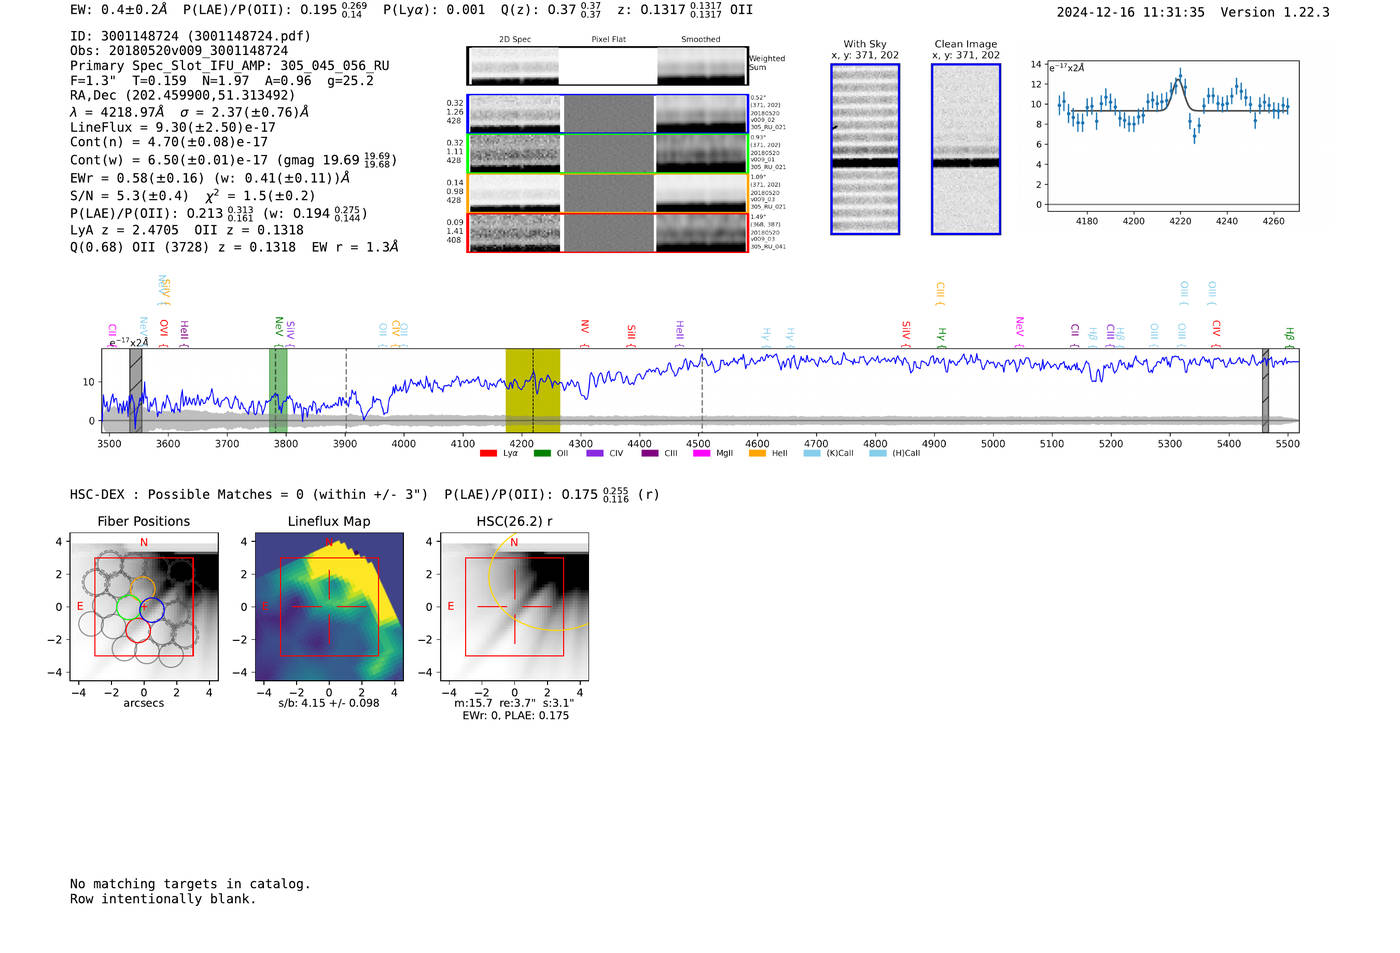Click the Q(0.68) OII (3728) z = 0.1318 line
Viewport: 1400px width, 953px height.
click(234, 247)
